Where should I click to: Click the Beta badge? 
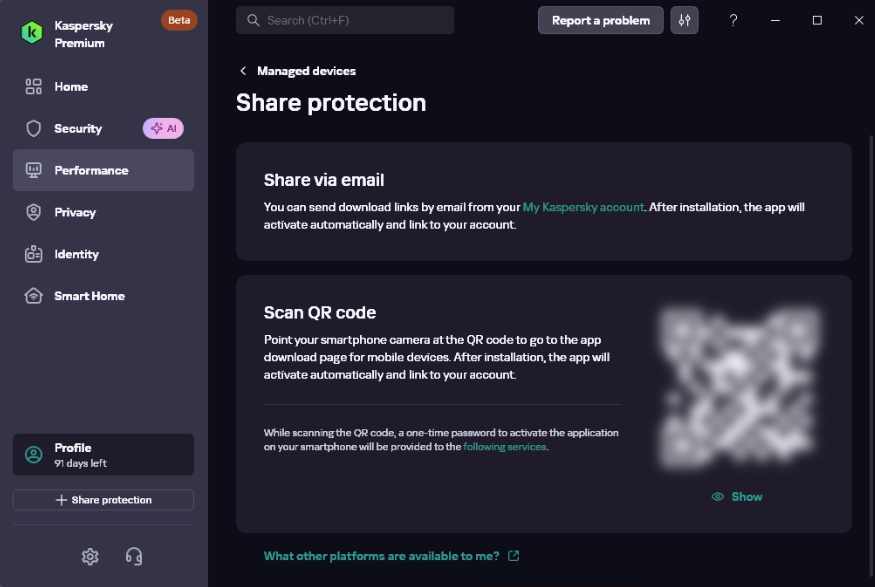179,20
